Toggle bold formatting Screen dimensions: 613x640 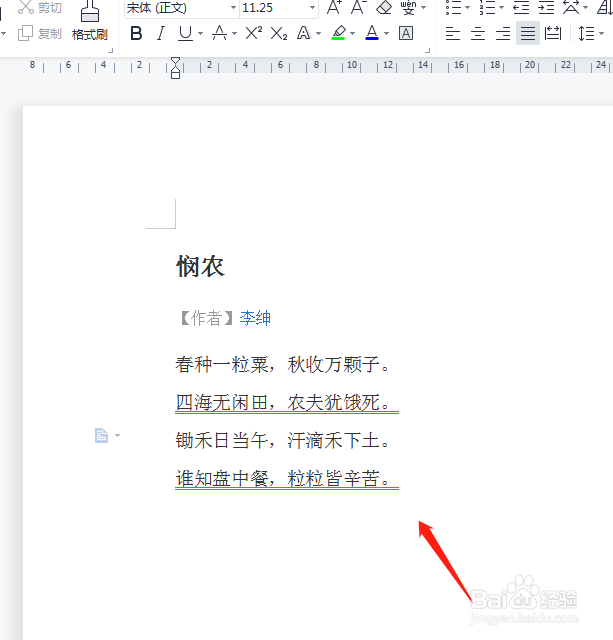point(136,33)
